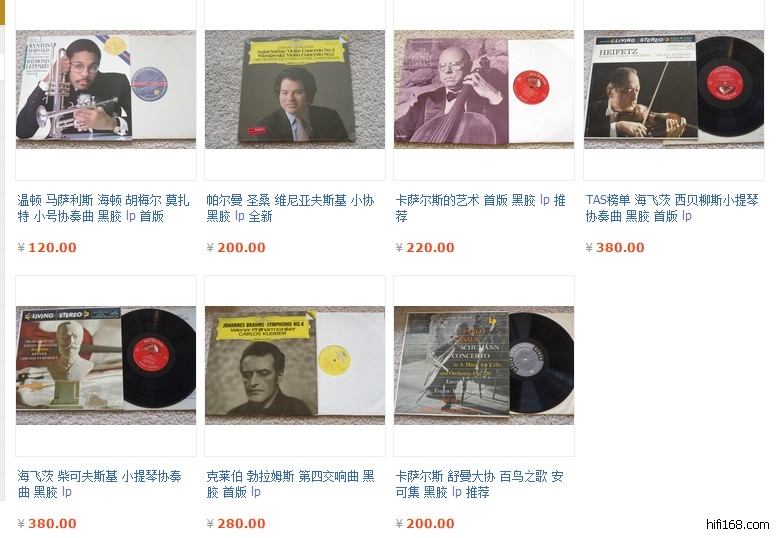This screenshot has width=780, height=538.
Task: Open the Heifetz Sibelius Living Stereo thumbnail
Action: pos(674,90)
